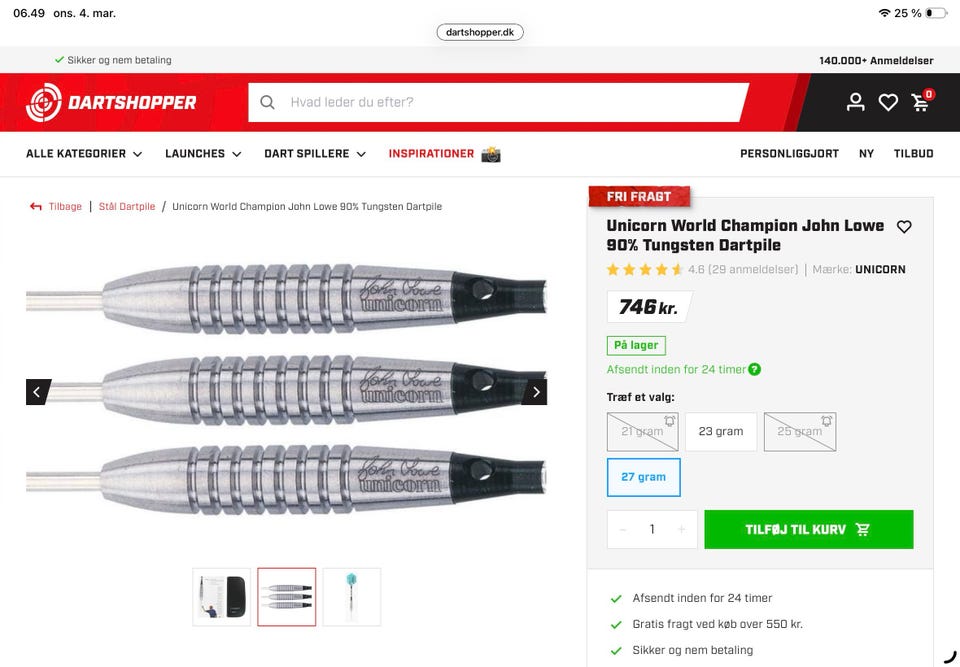Expand Dart Spillere dropdown

coord(315,154)
